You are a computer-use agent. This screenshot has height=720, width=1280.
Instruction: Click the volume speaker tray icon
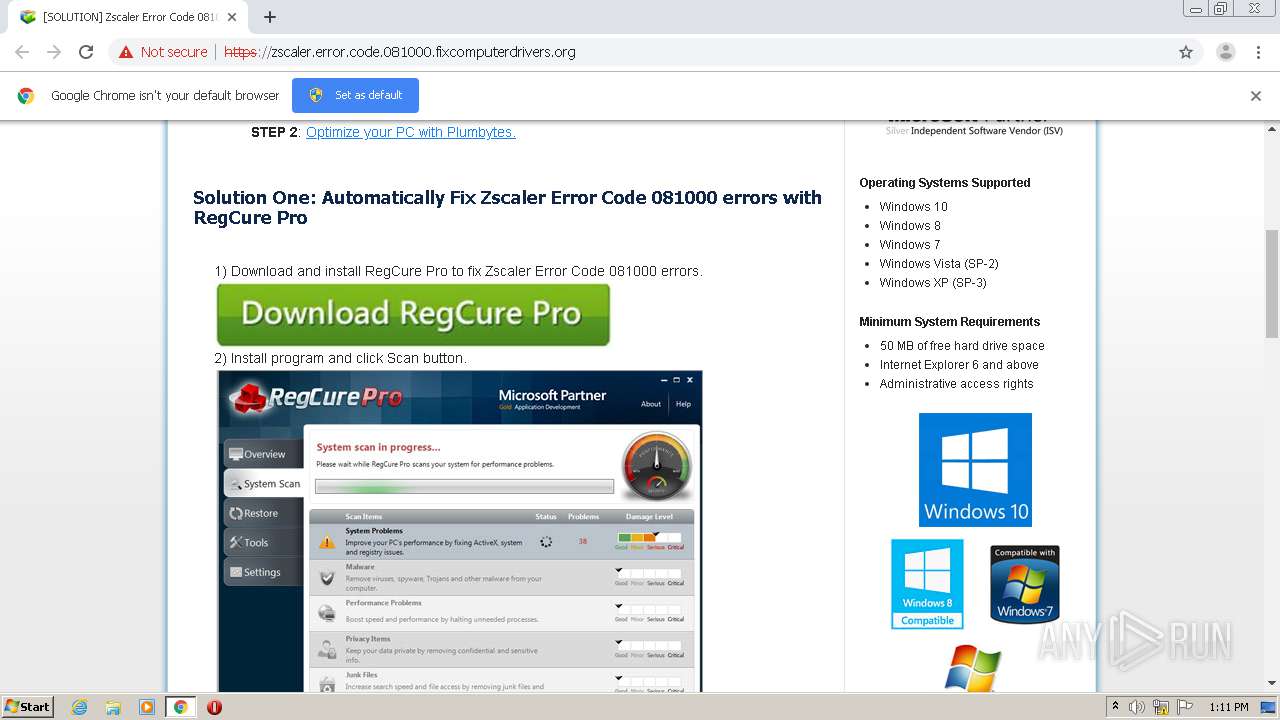coord(1137,707)
